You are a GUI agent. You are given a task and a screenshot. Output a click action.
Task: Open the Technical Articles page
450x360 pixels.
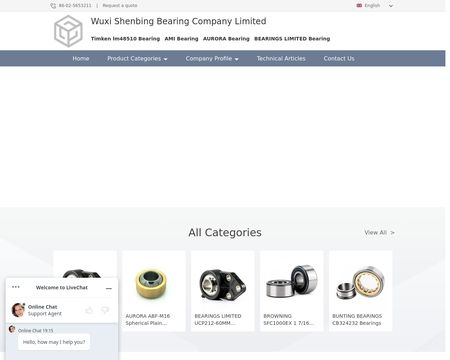tap(281, 59)
